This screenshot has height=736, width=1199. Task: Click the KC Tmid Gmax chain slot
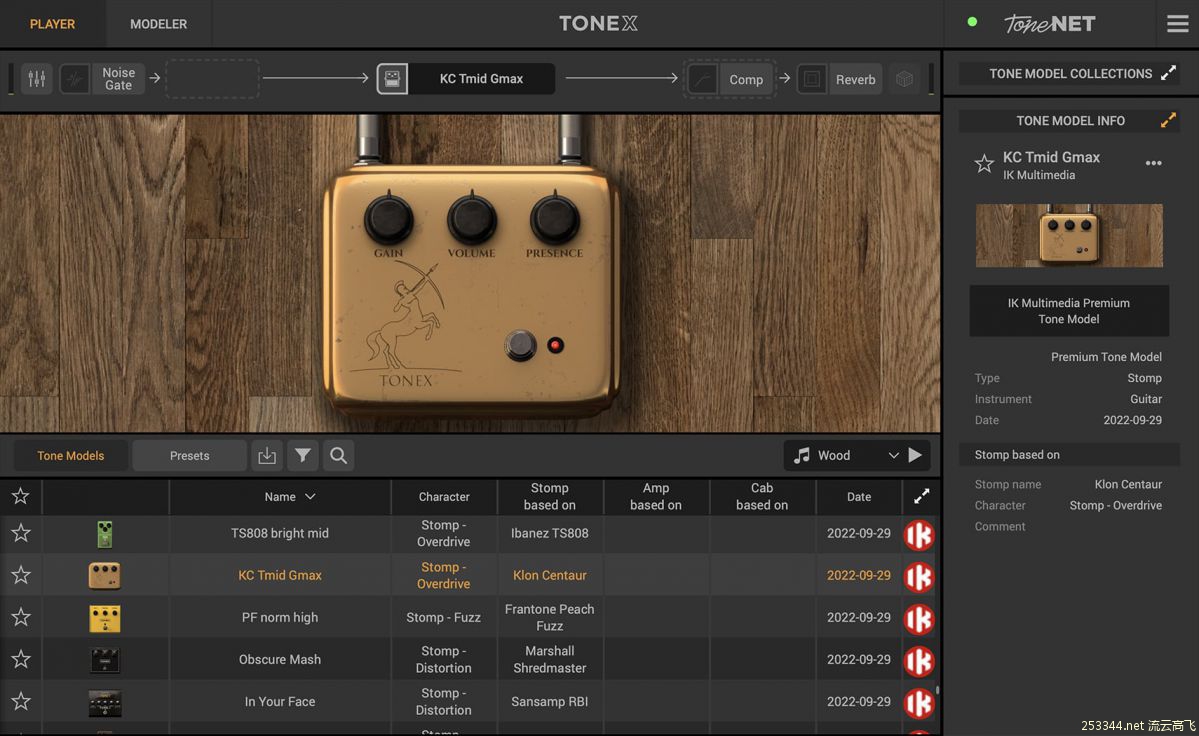pyautogui.click(x=481, y=79)
